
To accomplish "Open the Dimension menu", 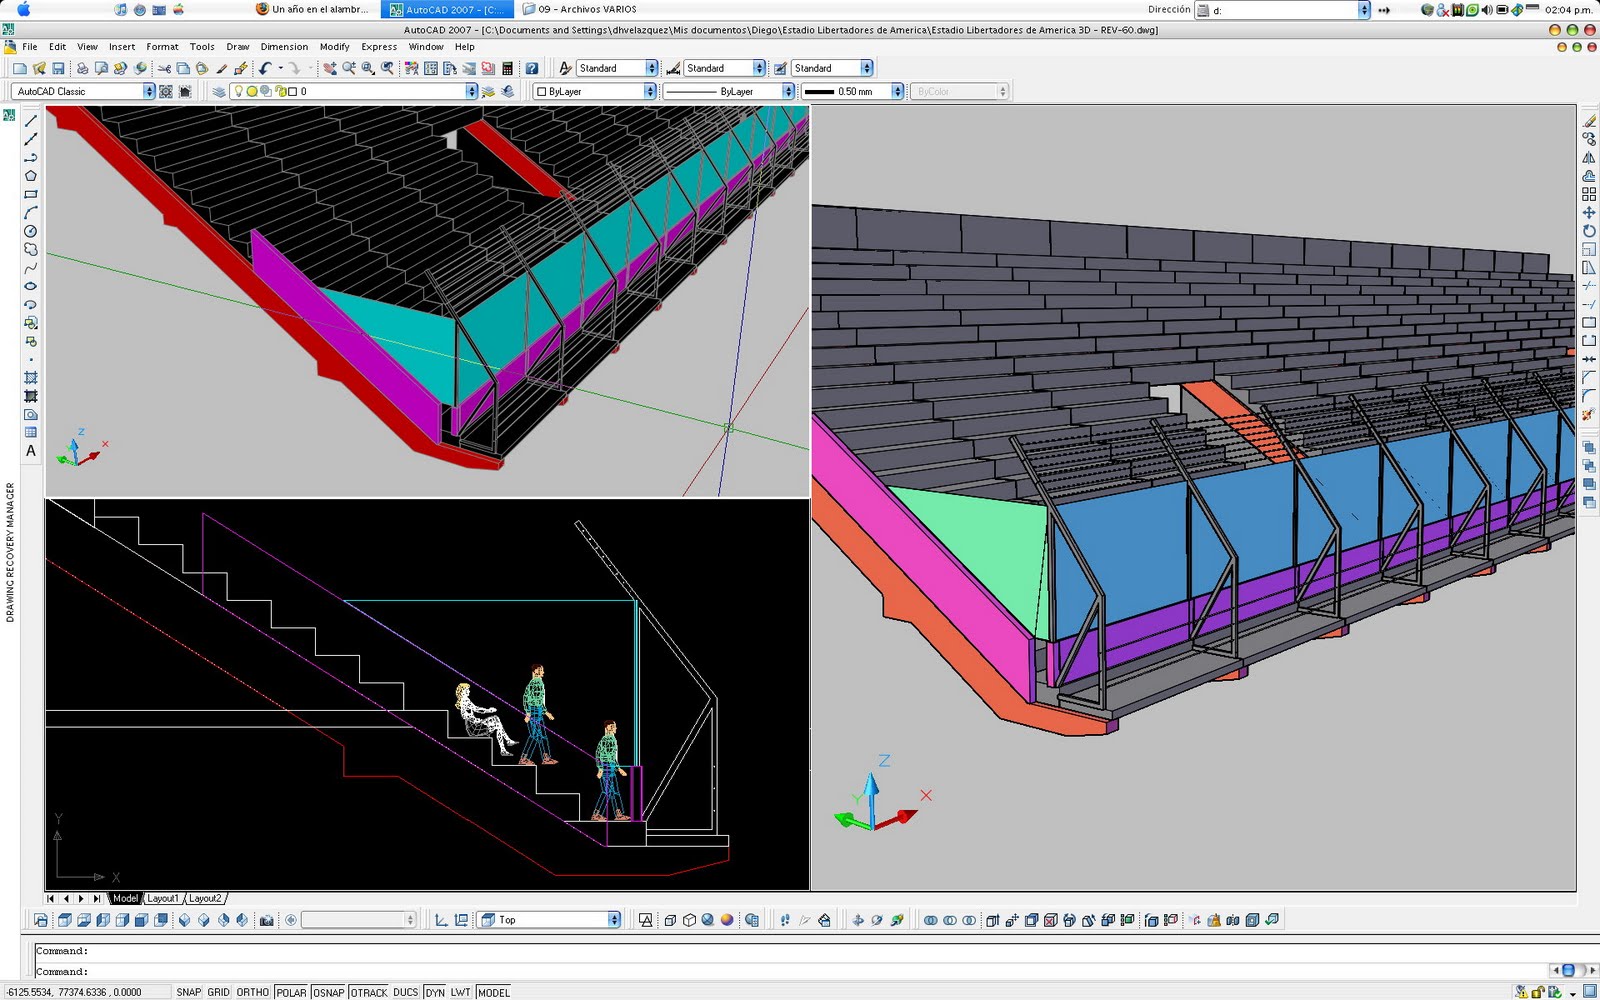I will 284,47.
